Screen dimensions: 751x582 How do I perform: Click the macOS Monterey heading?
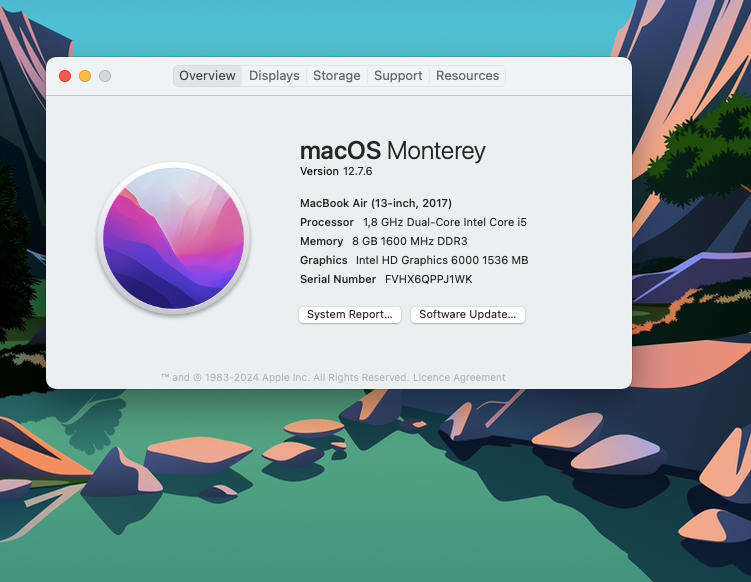392,151
